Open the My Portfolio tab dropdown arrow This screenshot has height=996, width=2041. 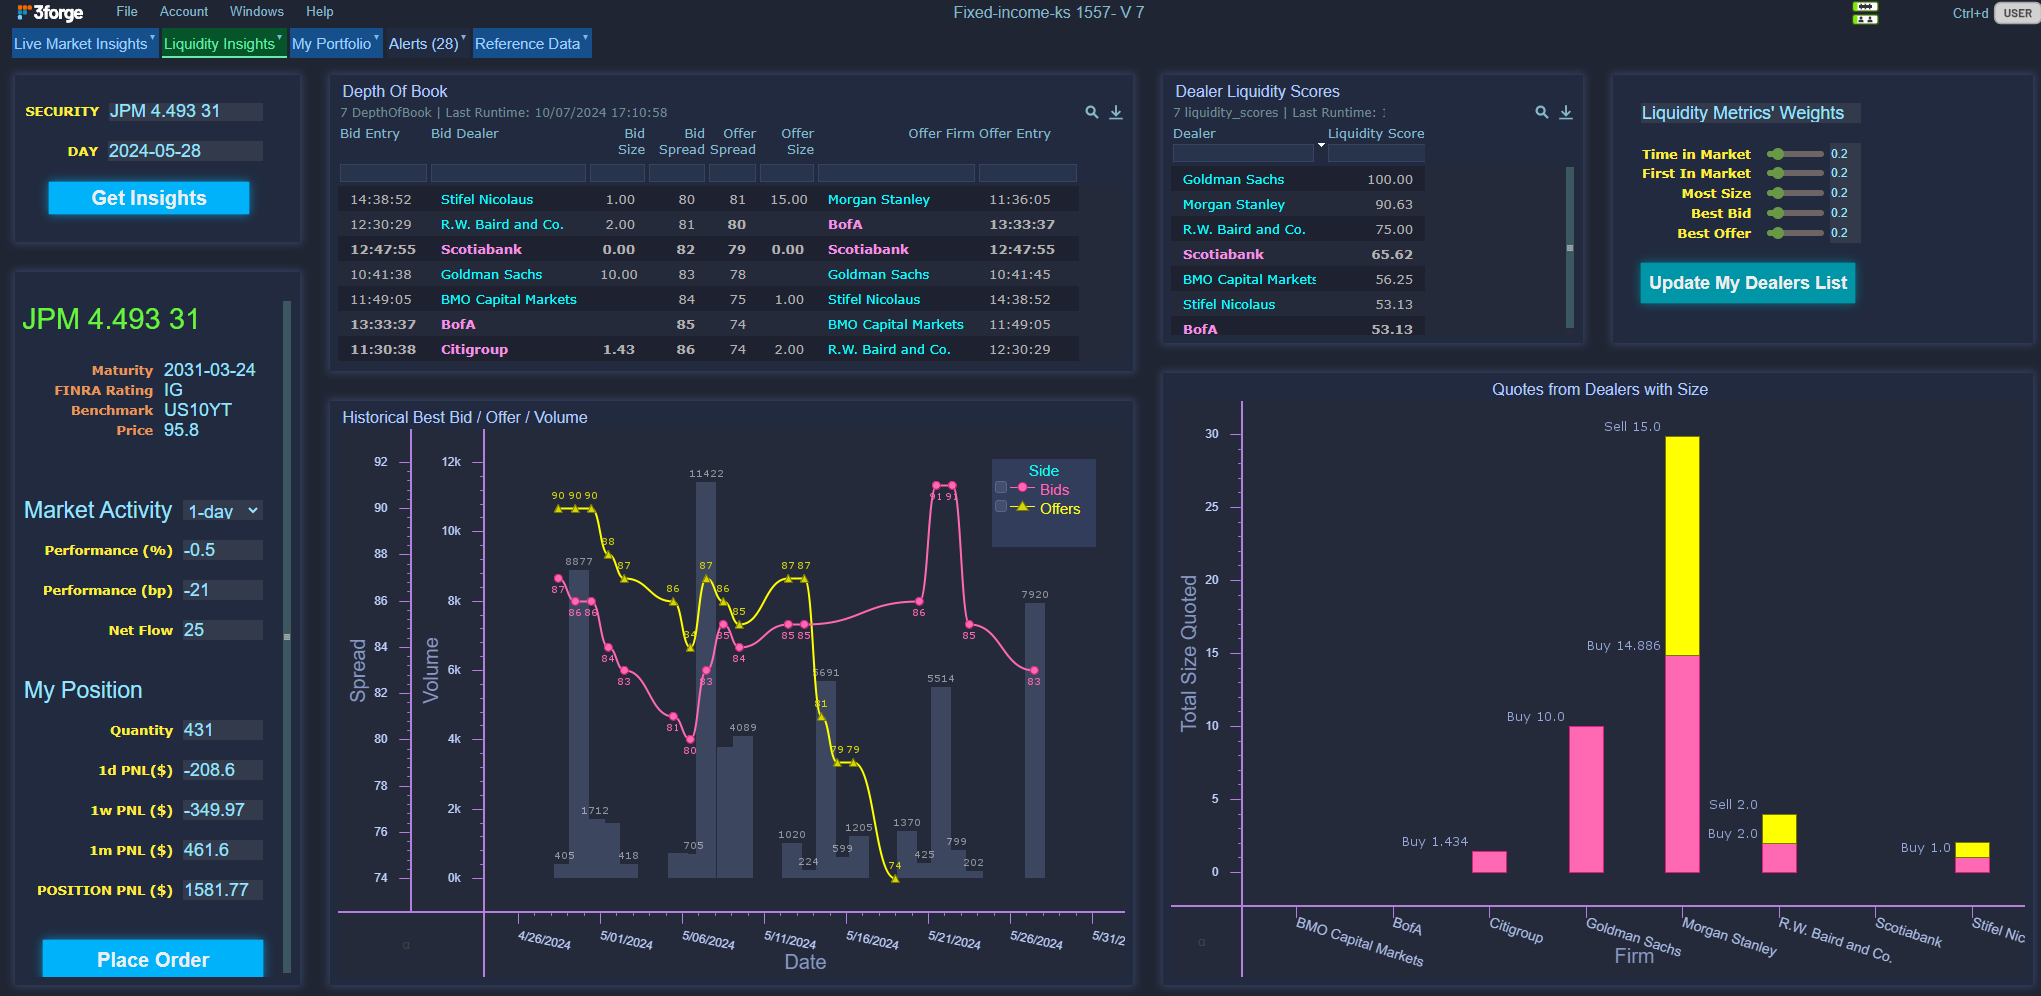pos(376,37)
